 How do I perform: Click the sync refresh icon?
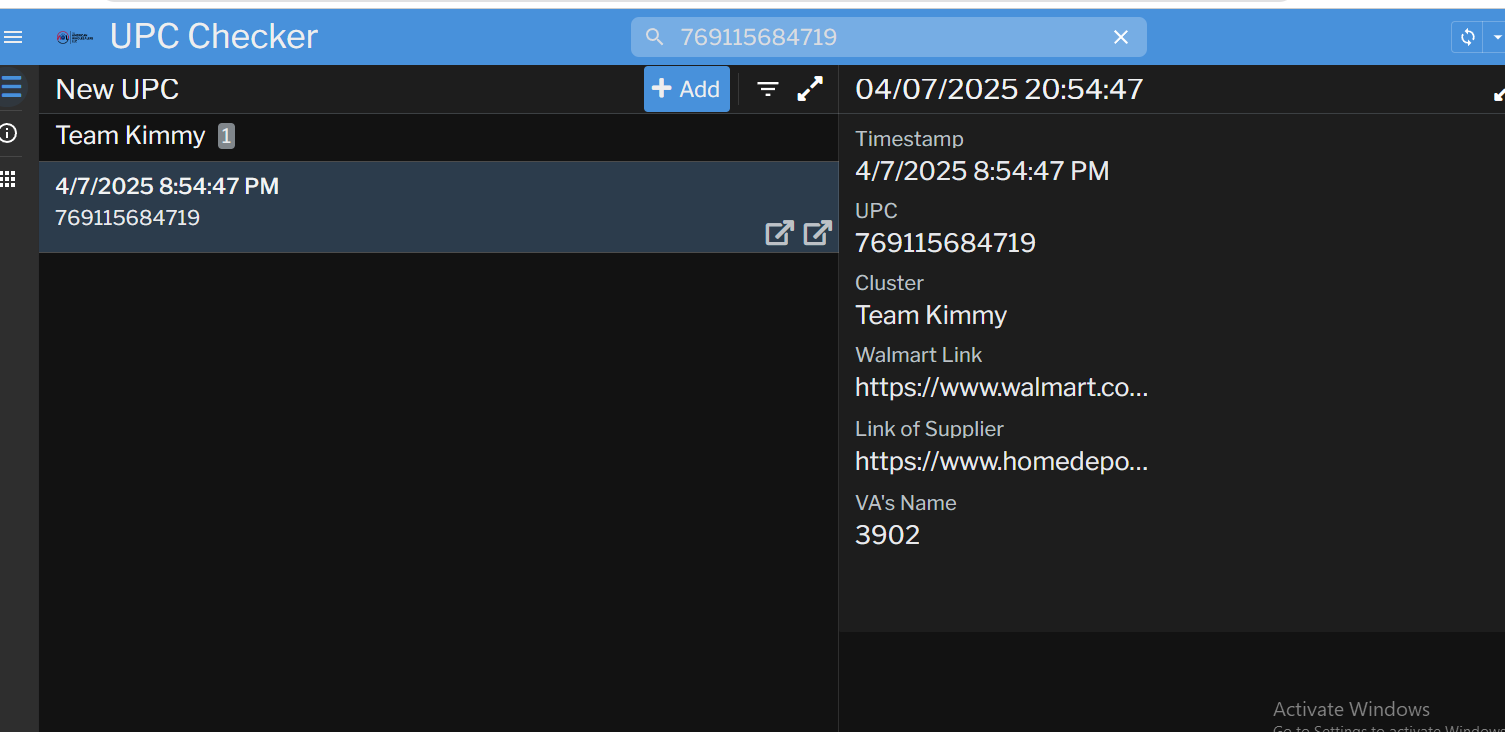coord(1467,37)
